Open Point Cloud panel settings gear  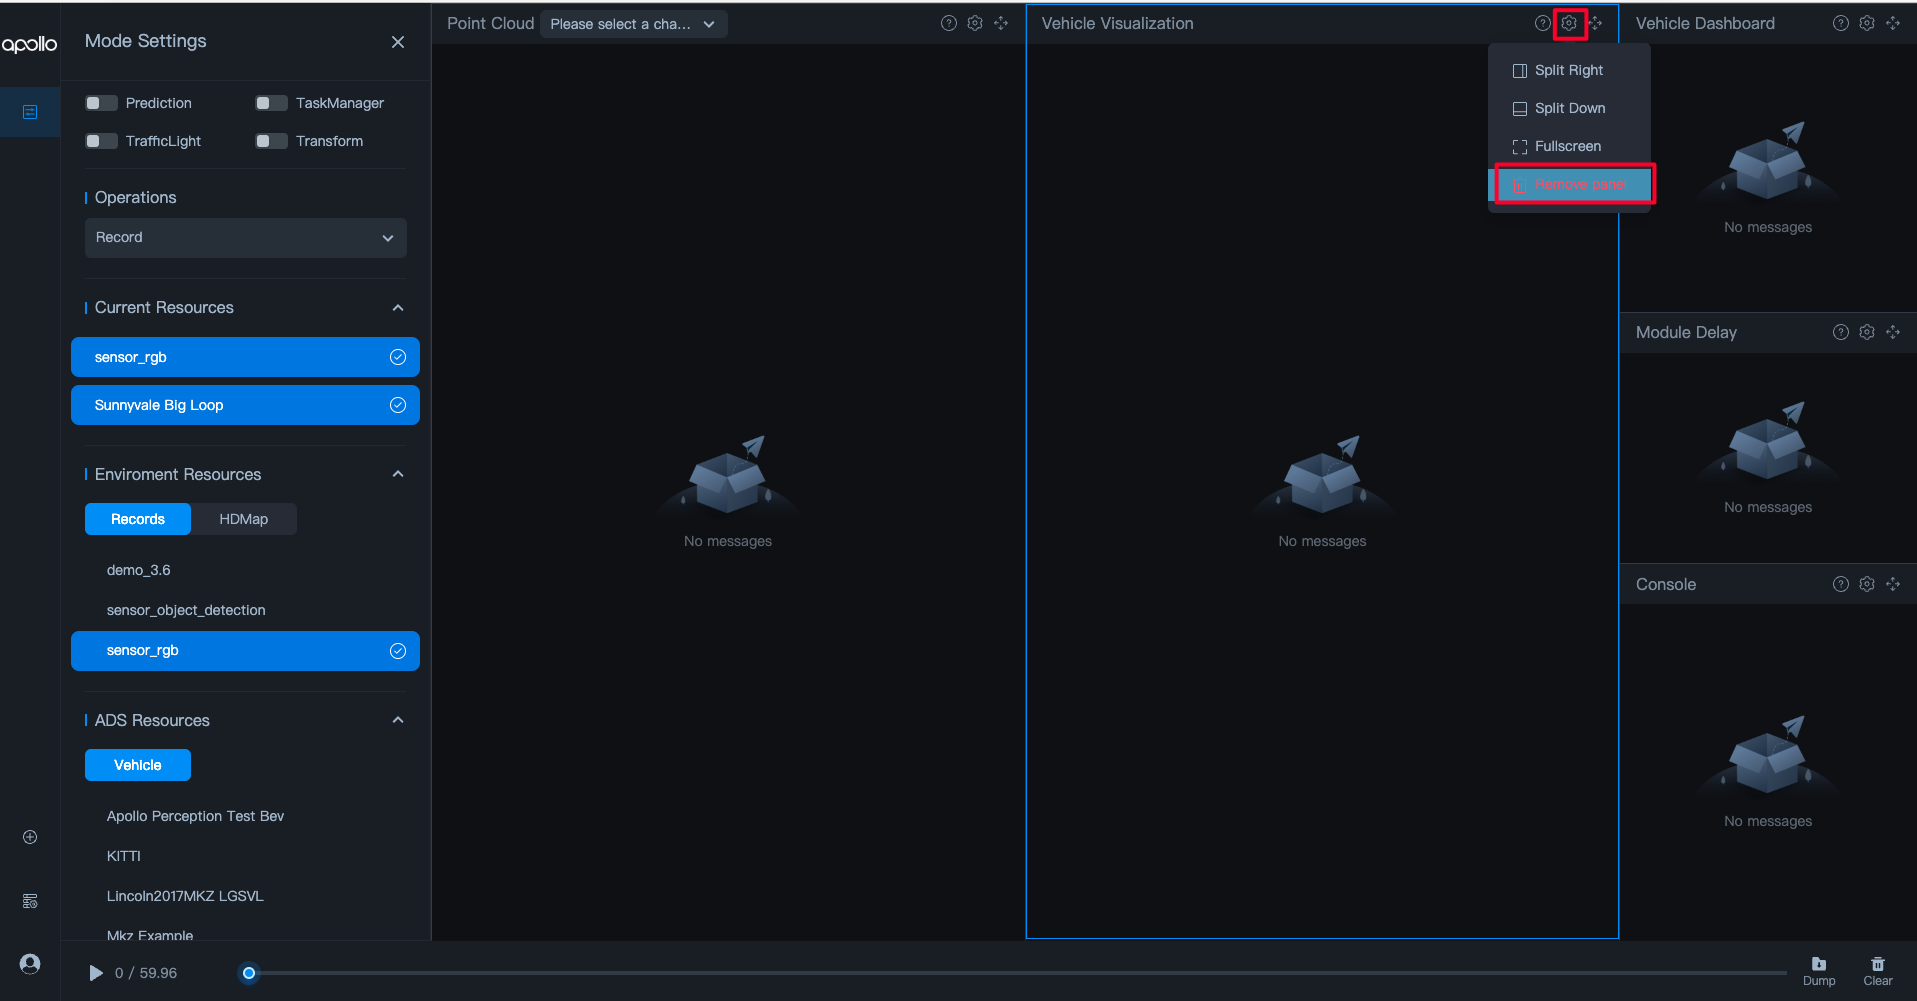click(974, 23)
